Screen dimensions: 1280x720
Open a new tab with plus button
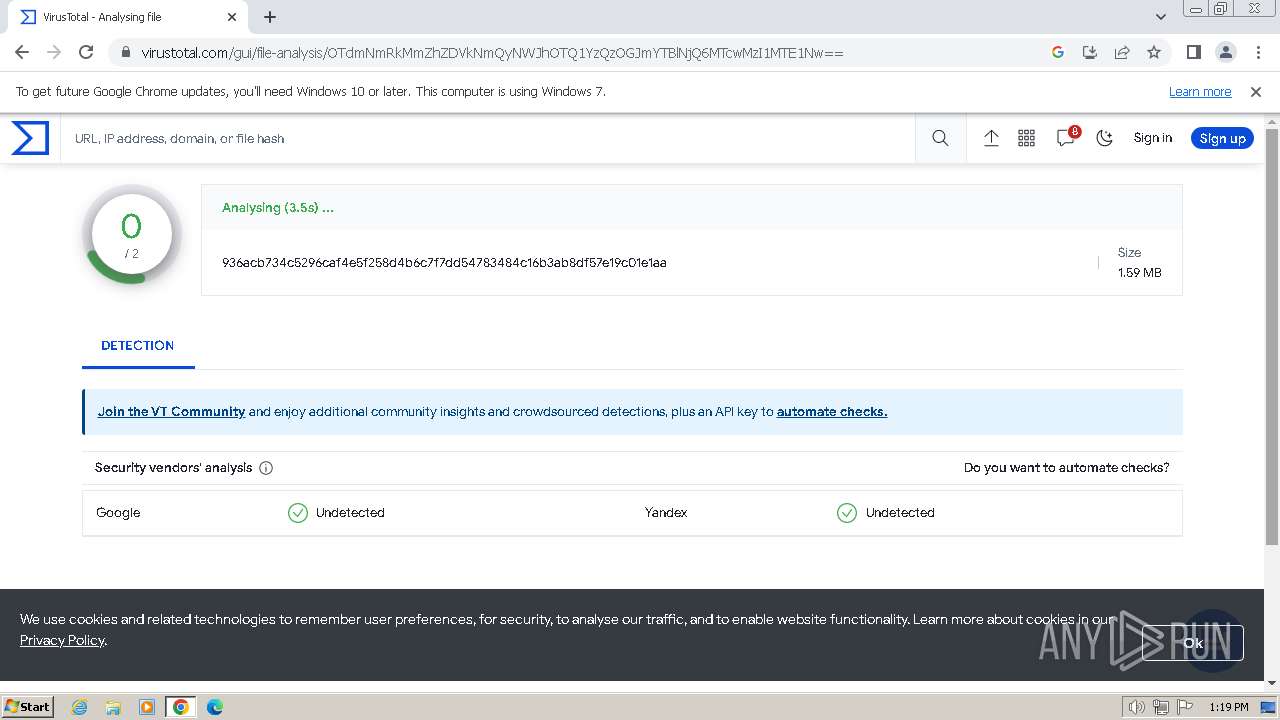[270, 17]
